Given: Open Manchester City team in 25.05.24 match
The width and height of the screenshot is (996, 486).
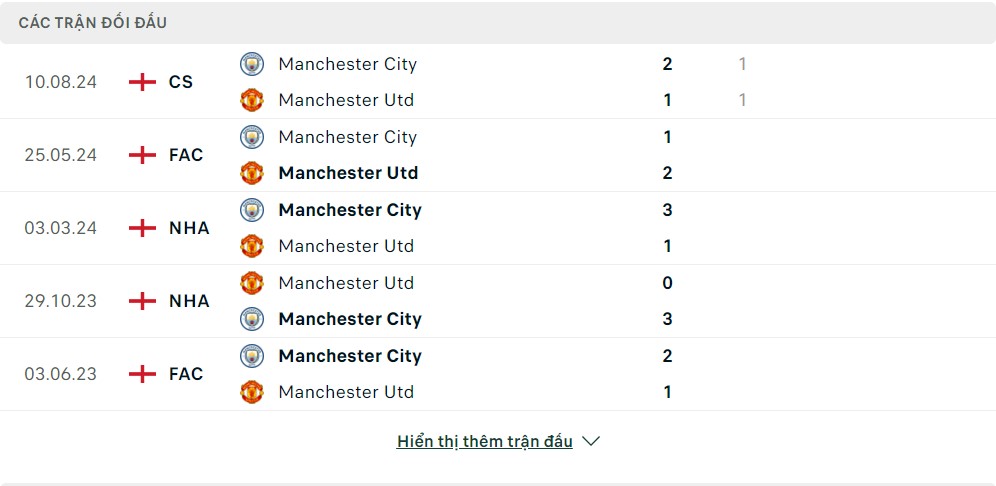Looking at the screenshot, I should pyautogui.click(x=347, y=137).
